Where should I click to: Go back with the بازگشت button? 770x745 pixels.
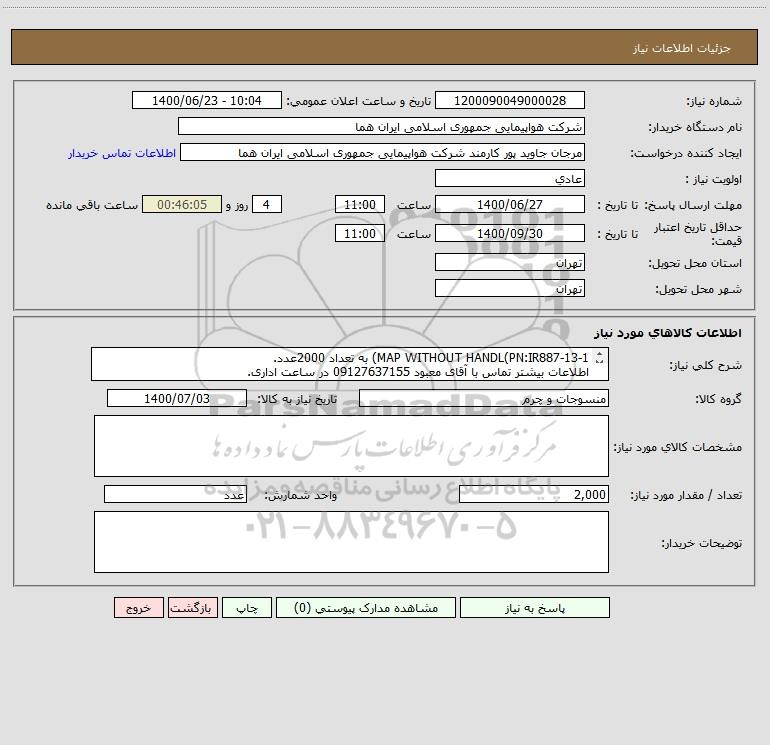[x=192, y=607]
